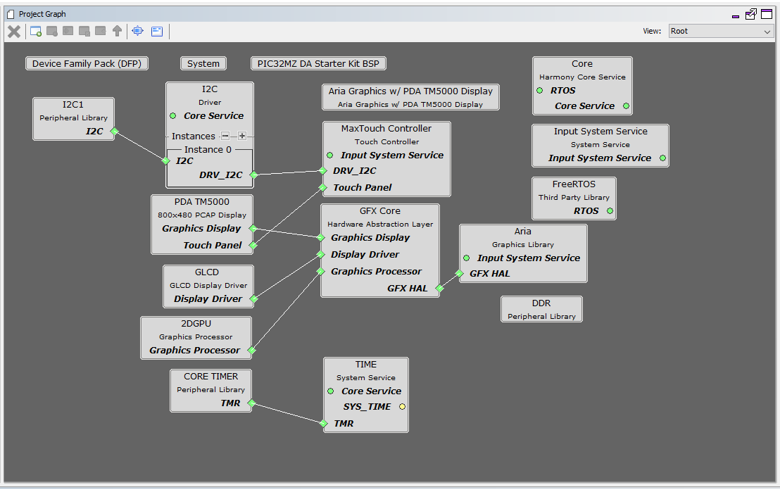Select the I2C1 Peripheral Library title
Screen dimensions: 781x489
point(73,105)
